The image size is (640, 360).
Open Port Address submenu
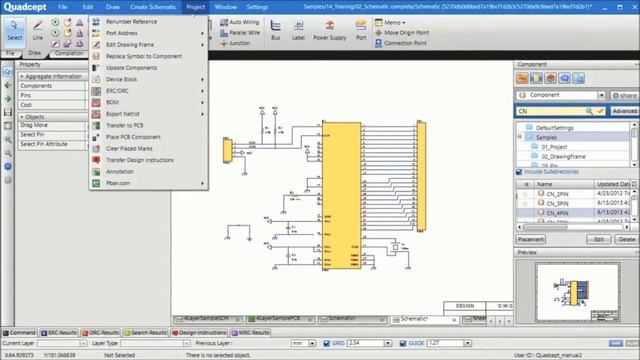(x=149, y=33)
